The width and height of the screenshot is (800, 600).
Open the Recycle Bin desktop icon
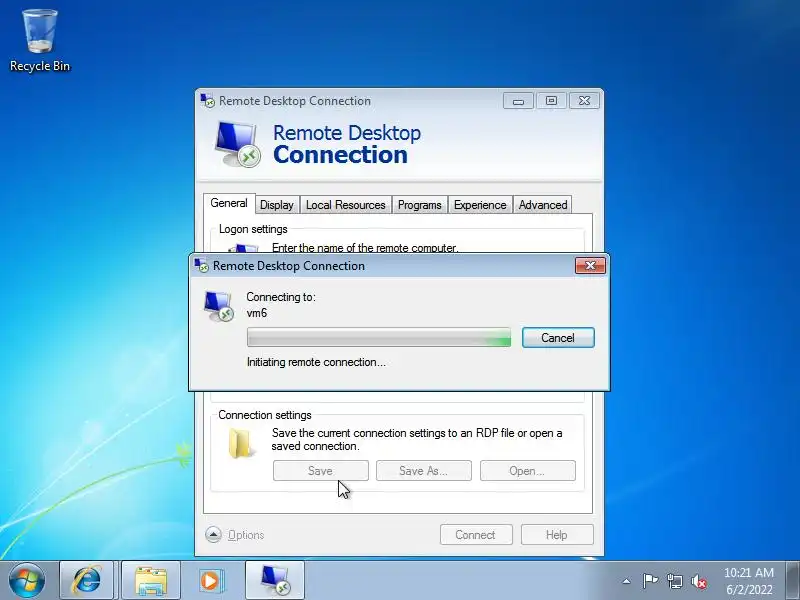pos(40,41)
